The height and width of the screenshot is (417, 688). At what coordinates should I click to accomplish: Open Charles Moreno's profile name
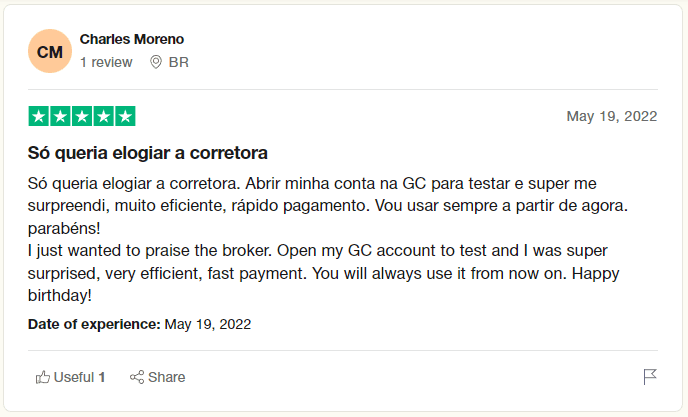coord(132,39)
